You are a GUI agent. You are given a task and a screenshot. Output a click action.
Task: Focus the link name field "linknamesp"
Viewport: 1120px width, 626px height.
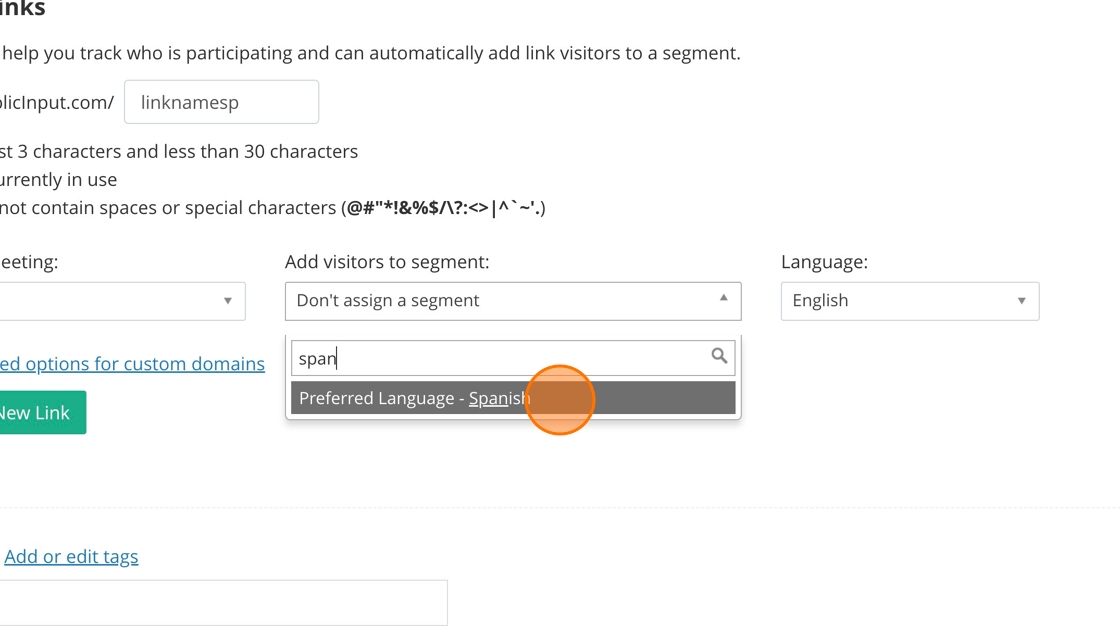click(x=221, y=102)
